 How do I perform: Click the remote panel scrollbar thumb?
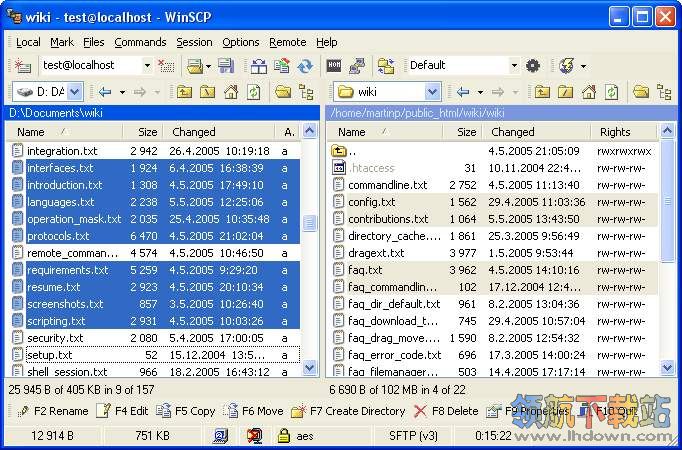coord(667,200)
